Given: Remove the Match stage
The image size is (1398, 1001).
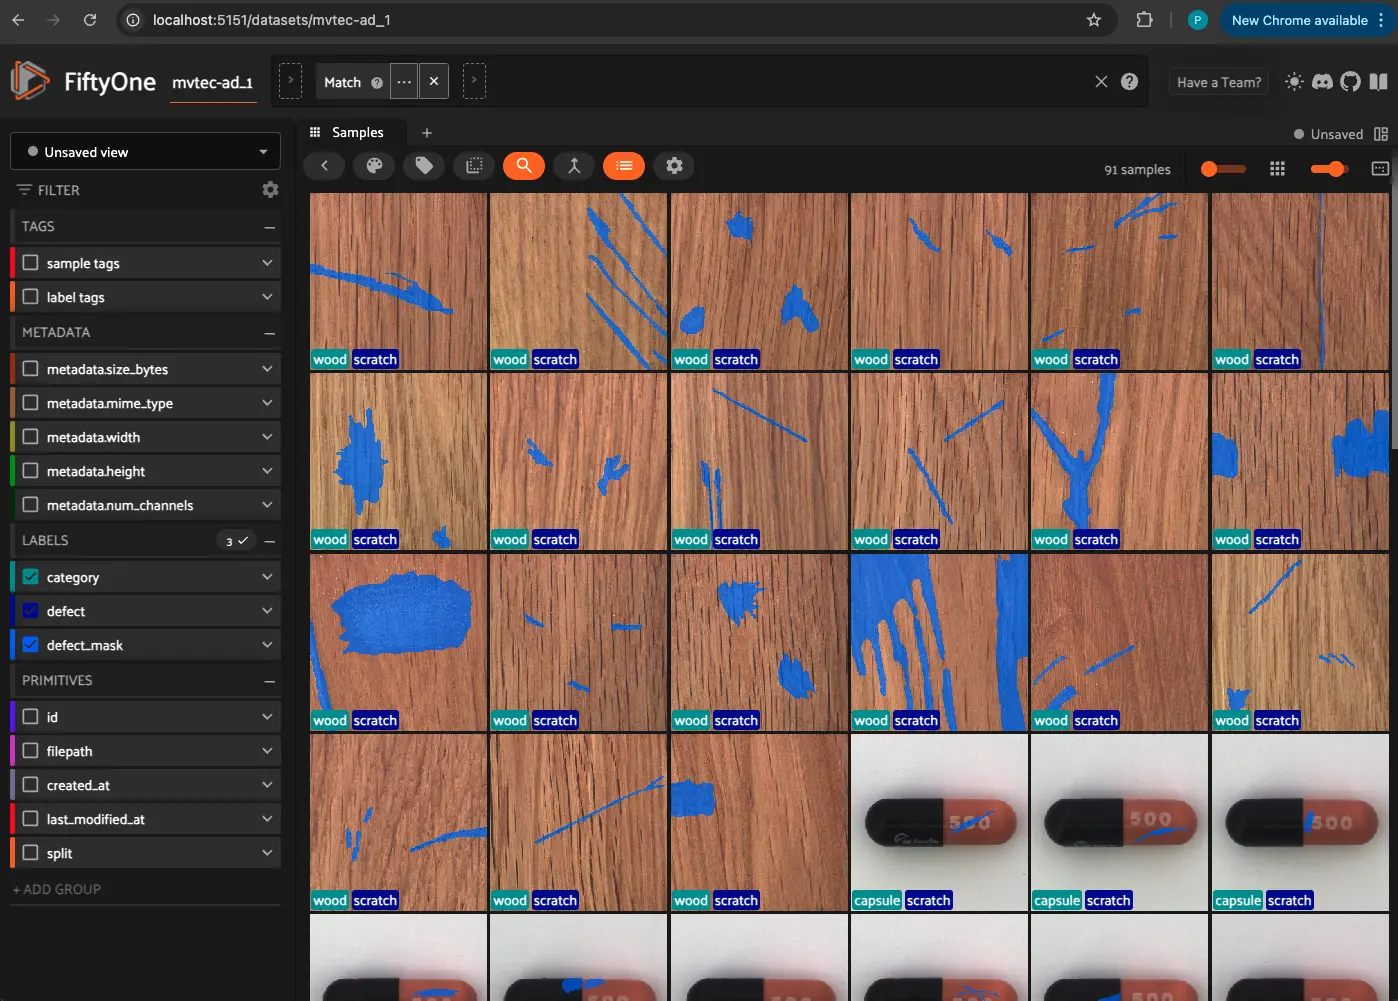Looking at the screenshot, I should (x=434, y=82).
